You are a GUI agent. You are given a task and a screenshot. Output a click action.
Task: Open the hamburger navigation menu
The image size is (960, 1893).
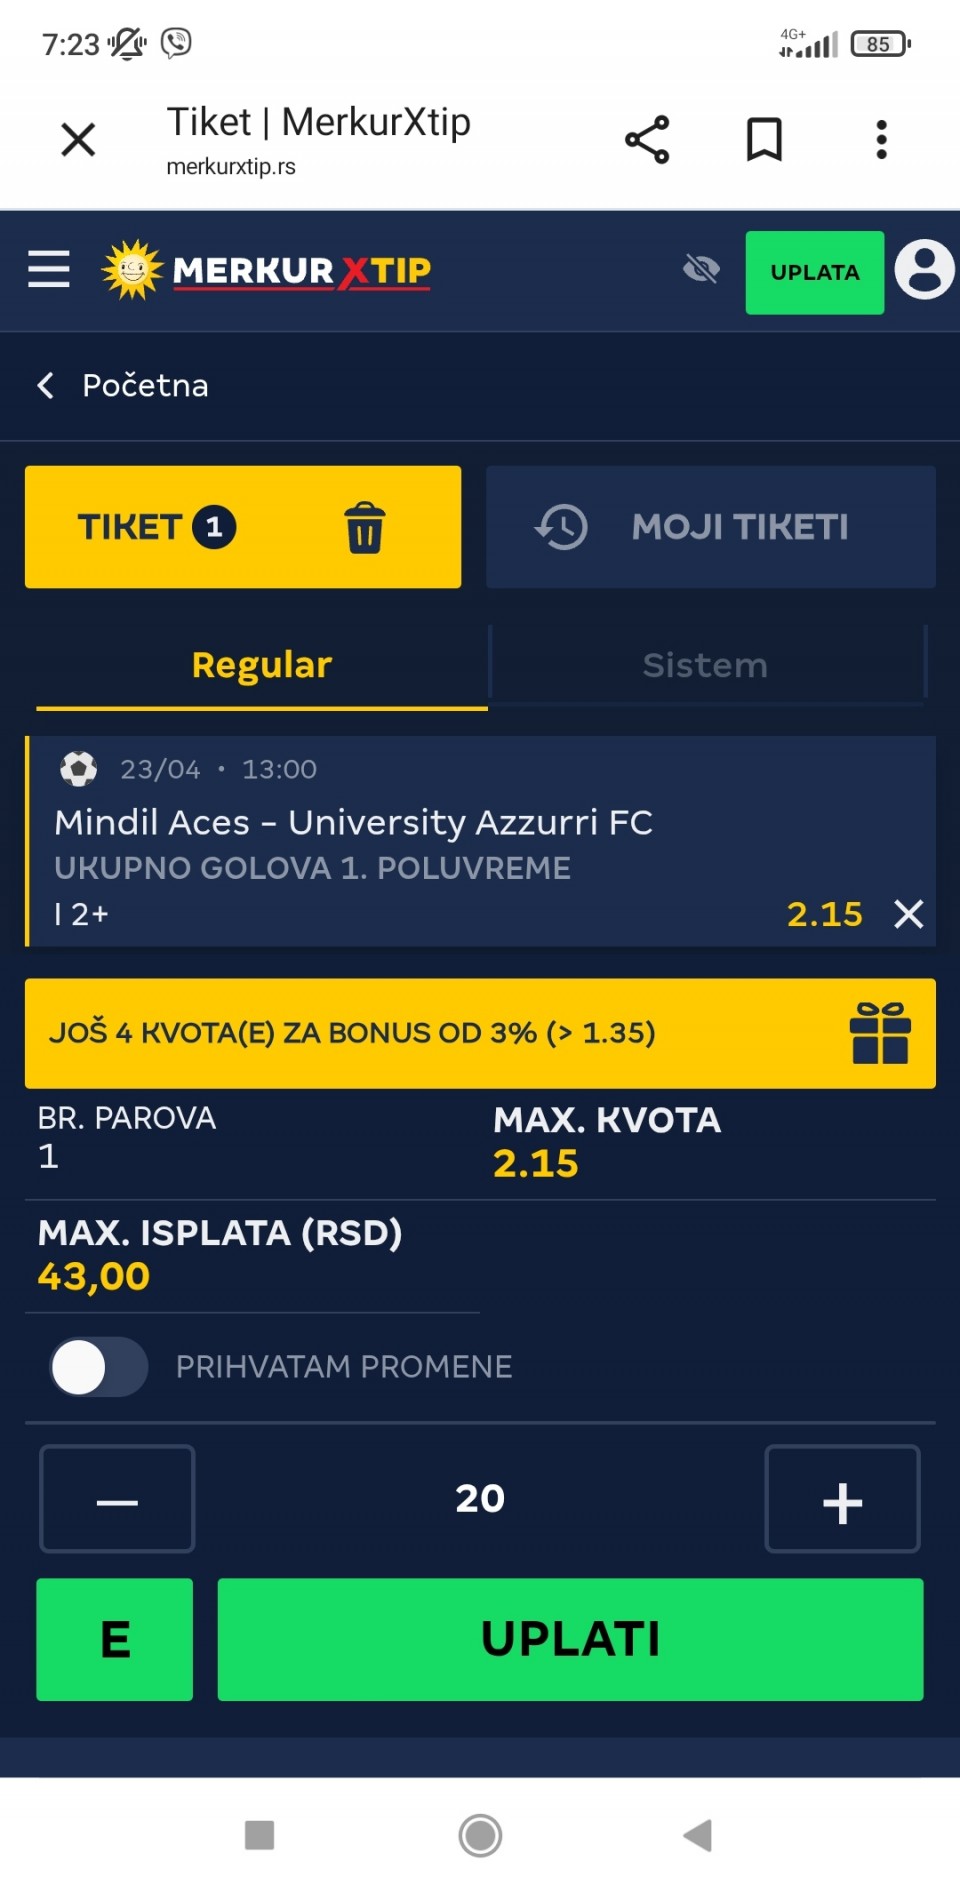click(49, 269)
